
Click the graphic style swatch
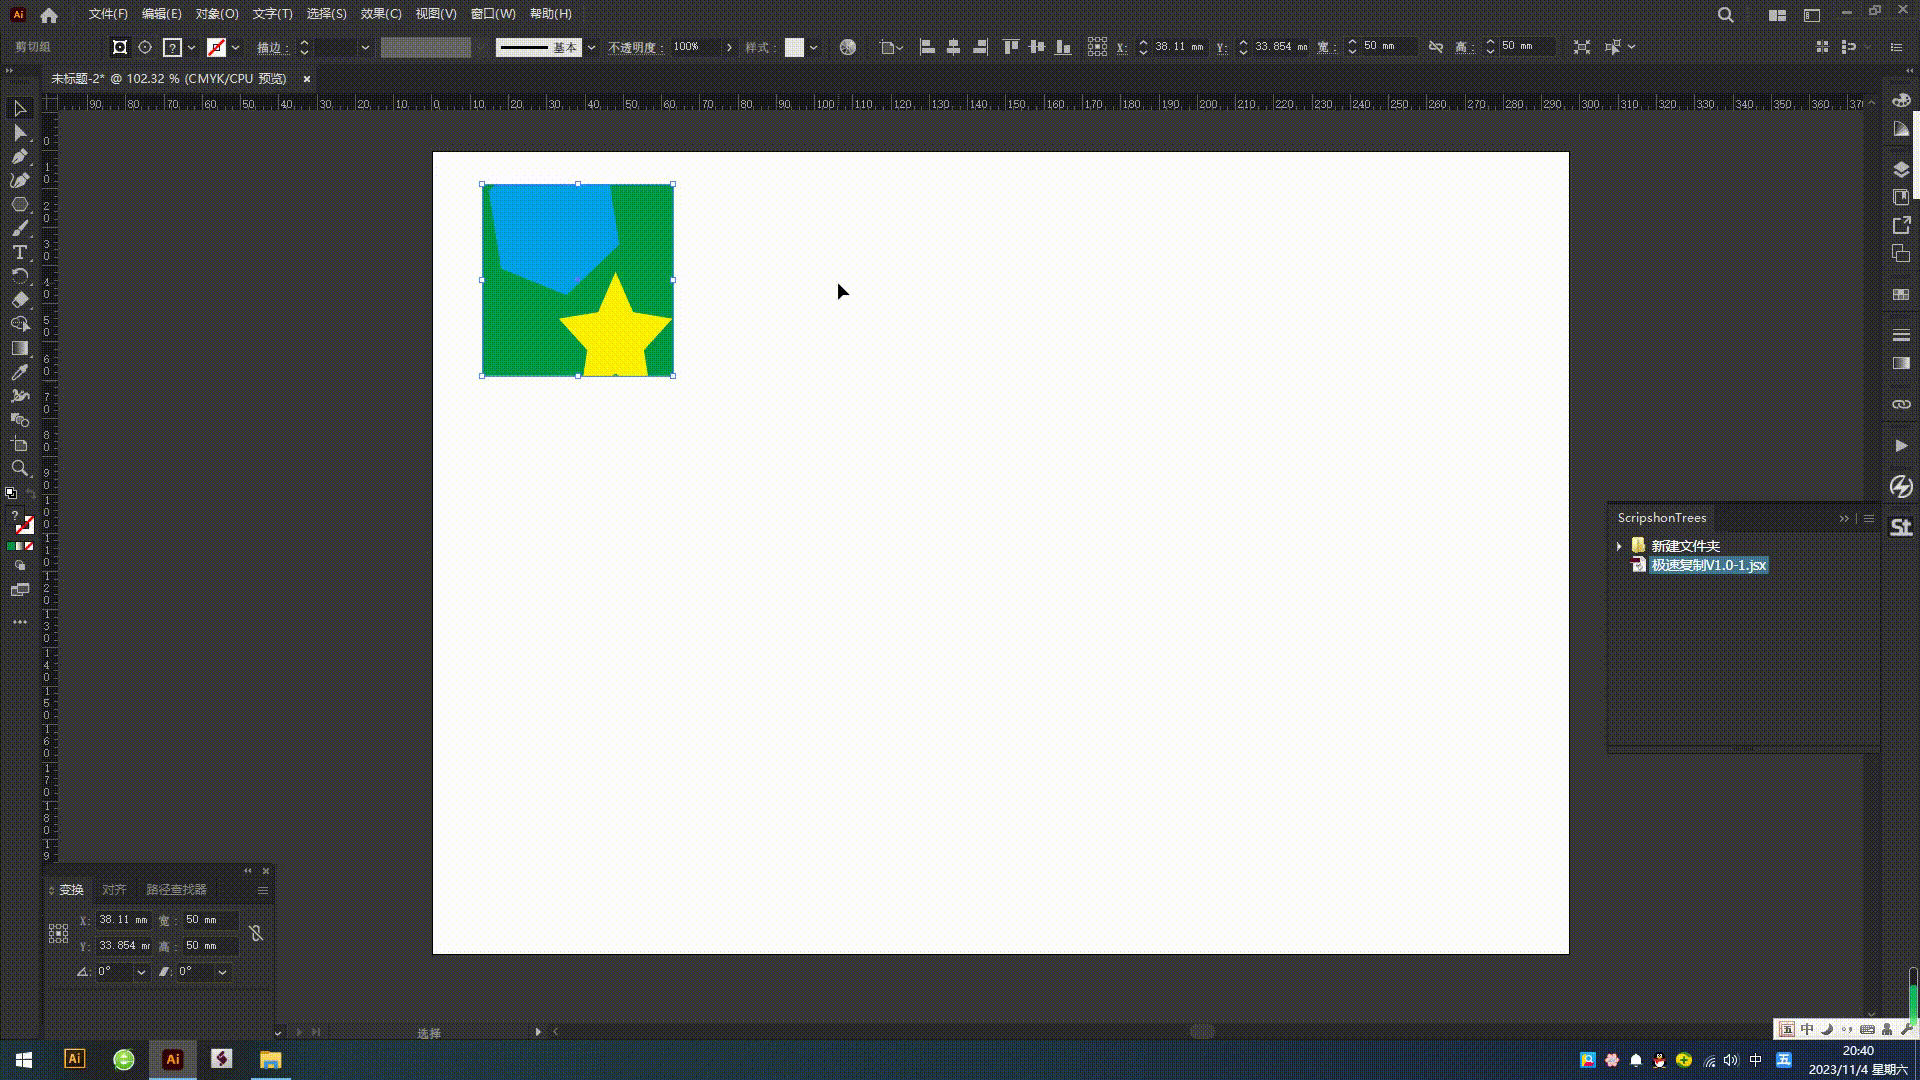pyautogui.click(x=794, y=47)
